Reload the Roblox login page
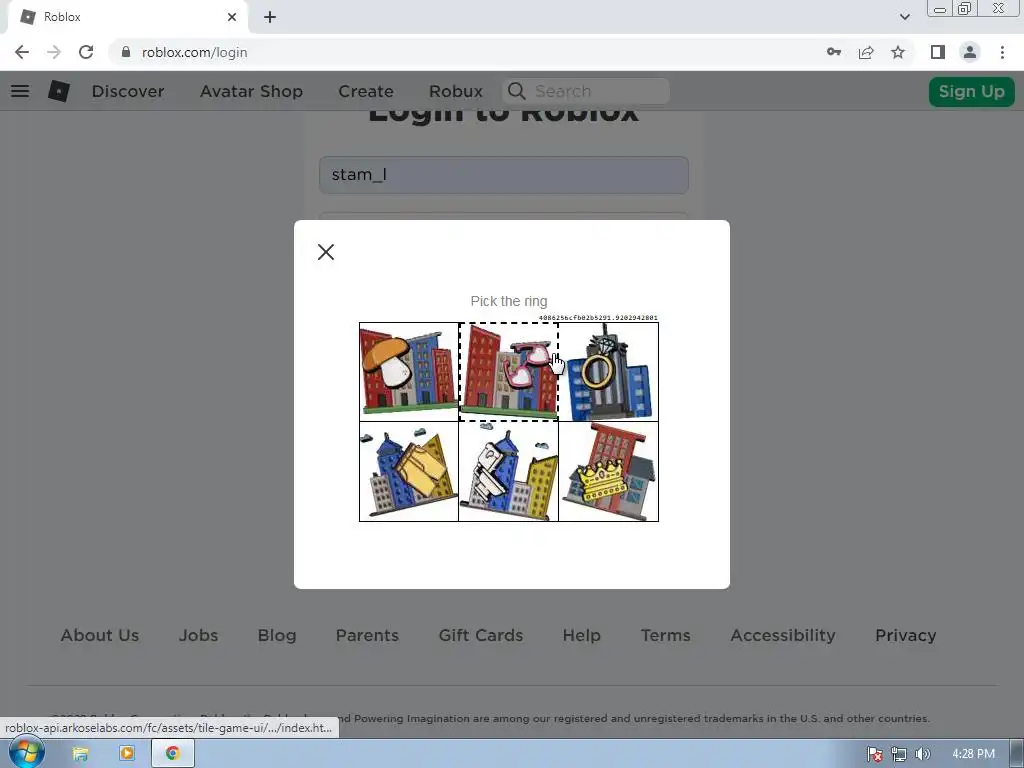This screenshot has width=1024, height=768. pyautogui.click(x=86, y=52)
